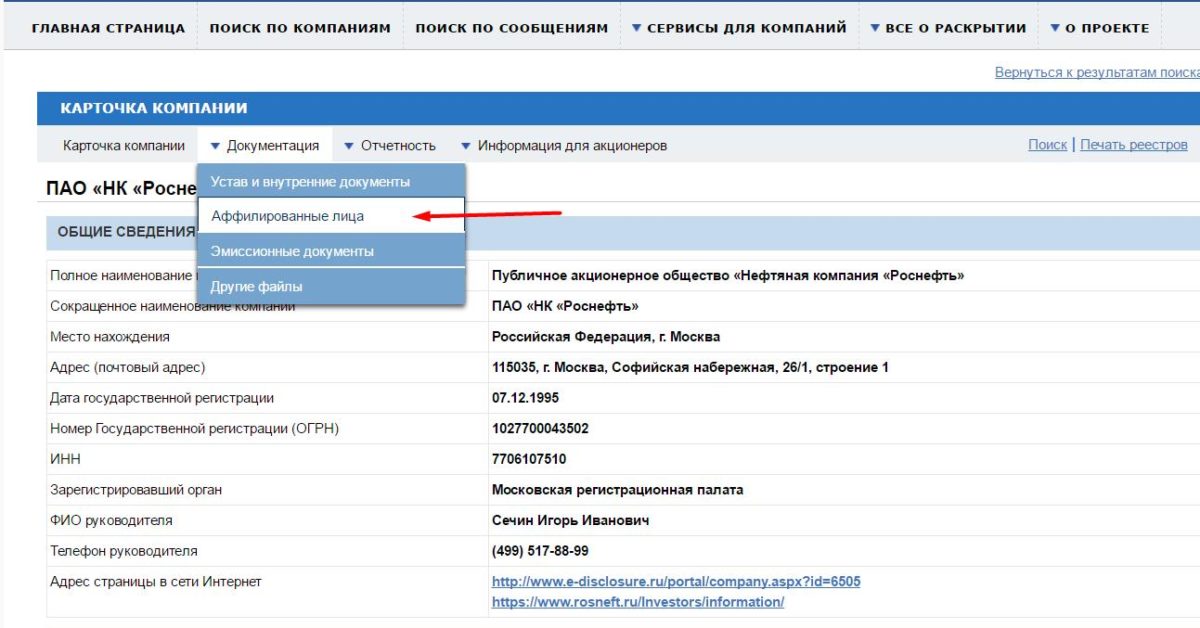The width and height of the screenshot is (1200, 628).
Task: Click the ФИО руководителя label
Action: [111, 521]
